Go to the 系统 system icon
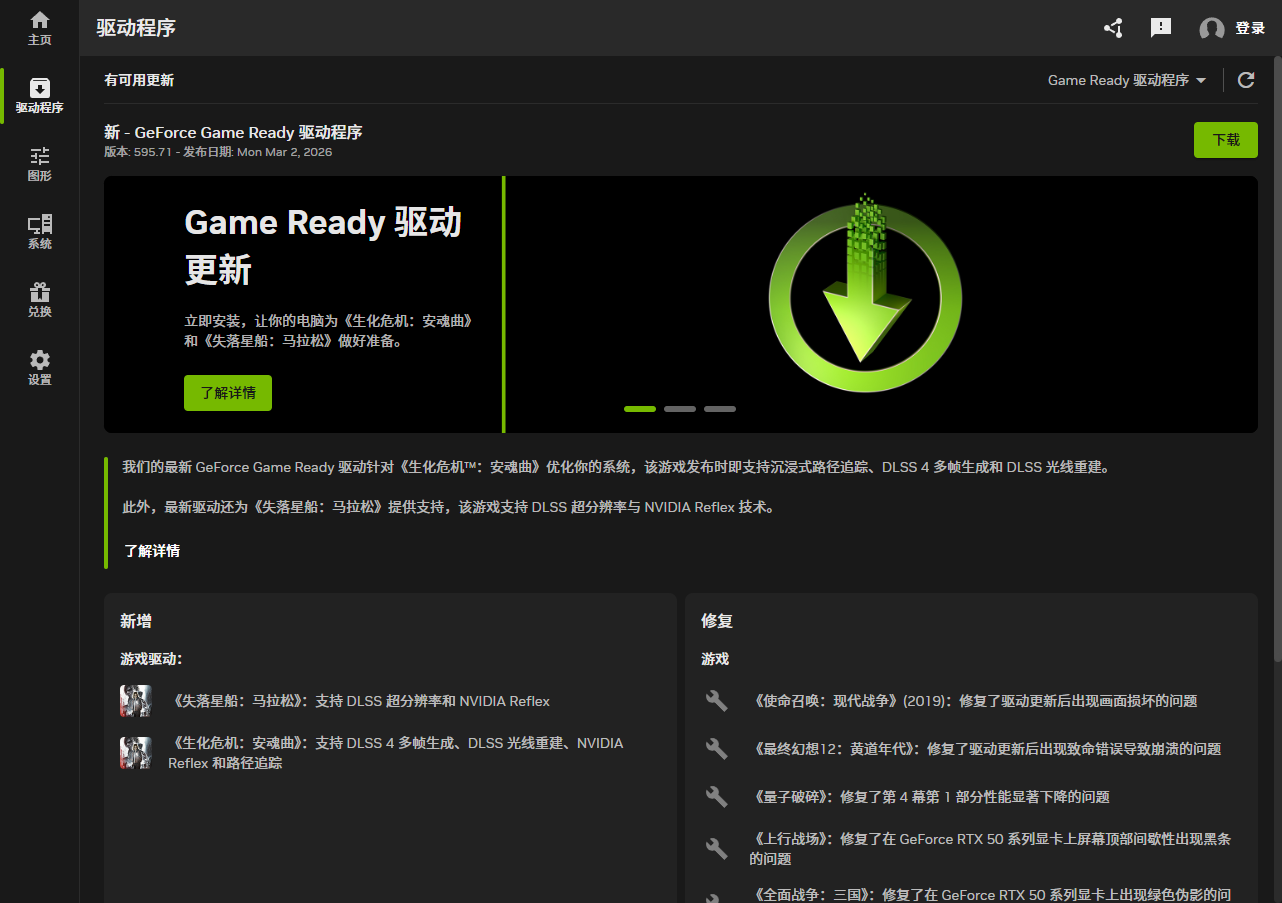 click(x=39, y=232)
